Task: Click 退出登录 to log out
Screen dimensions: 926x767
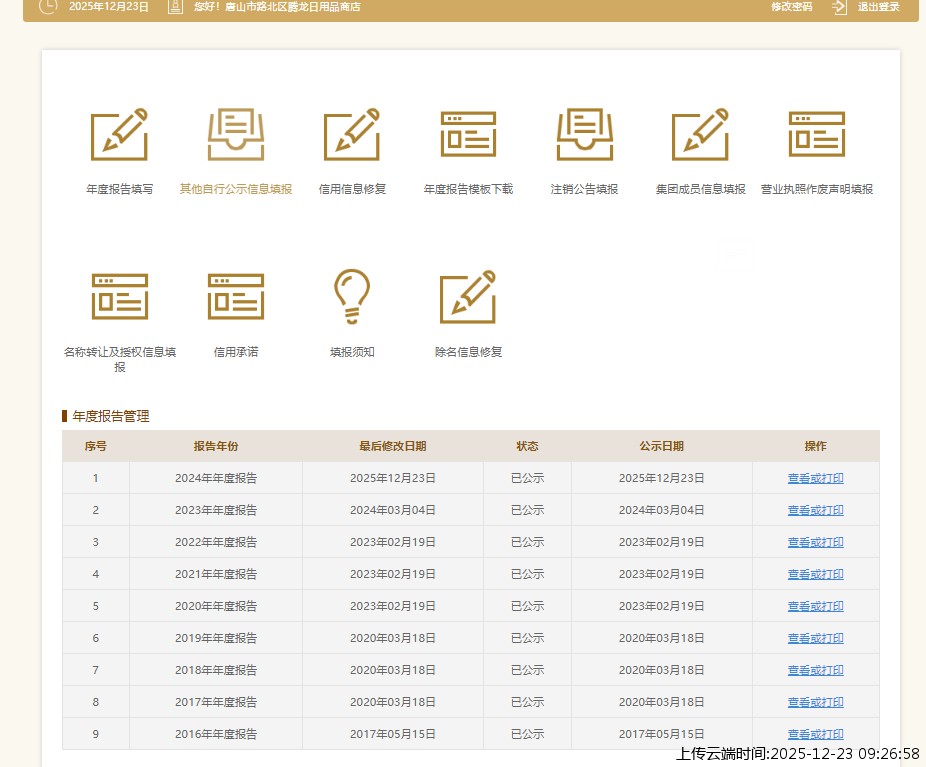Action: coord(877,7)
